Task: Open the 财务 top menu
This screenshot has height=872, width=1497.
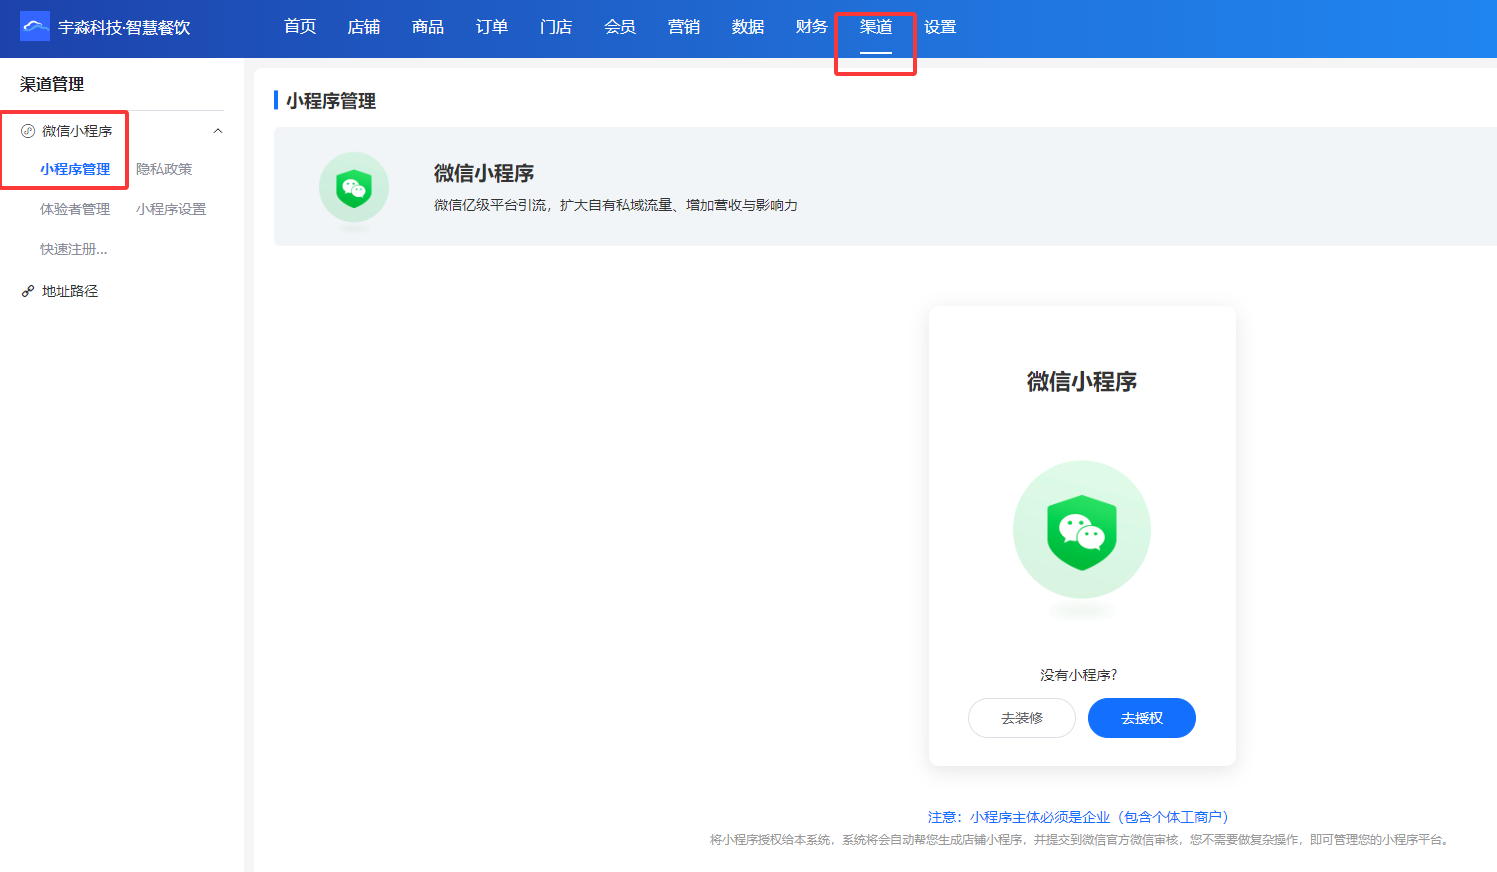Action: [x=812, y=27]
